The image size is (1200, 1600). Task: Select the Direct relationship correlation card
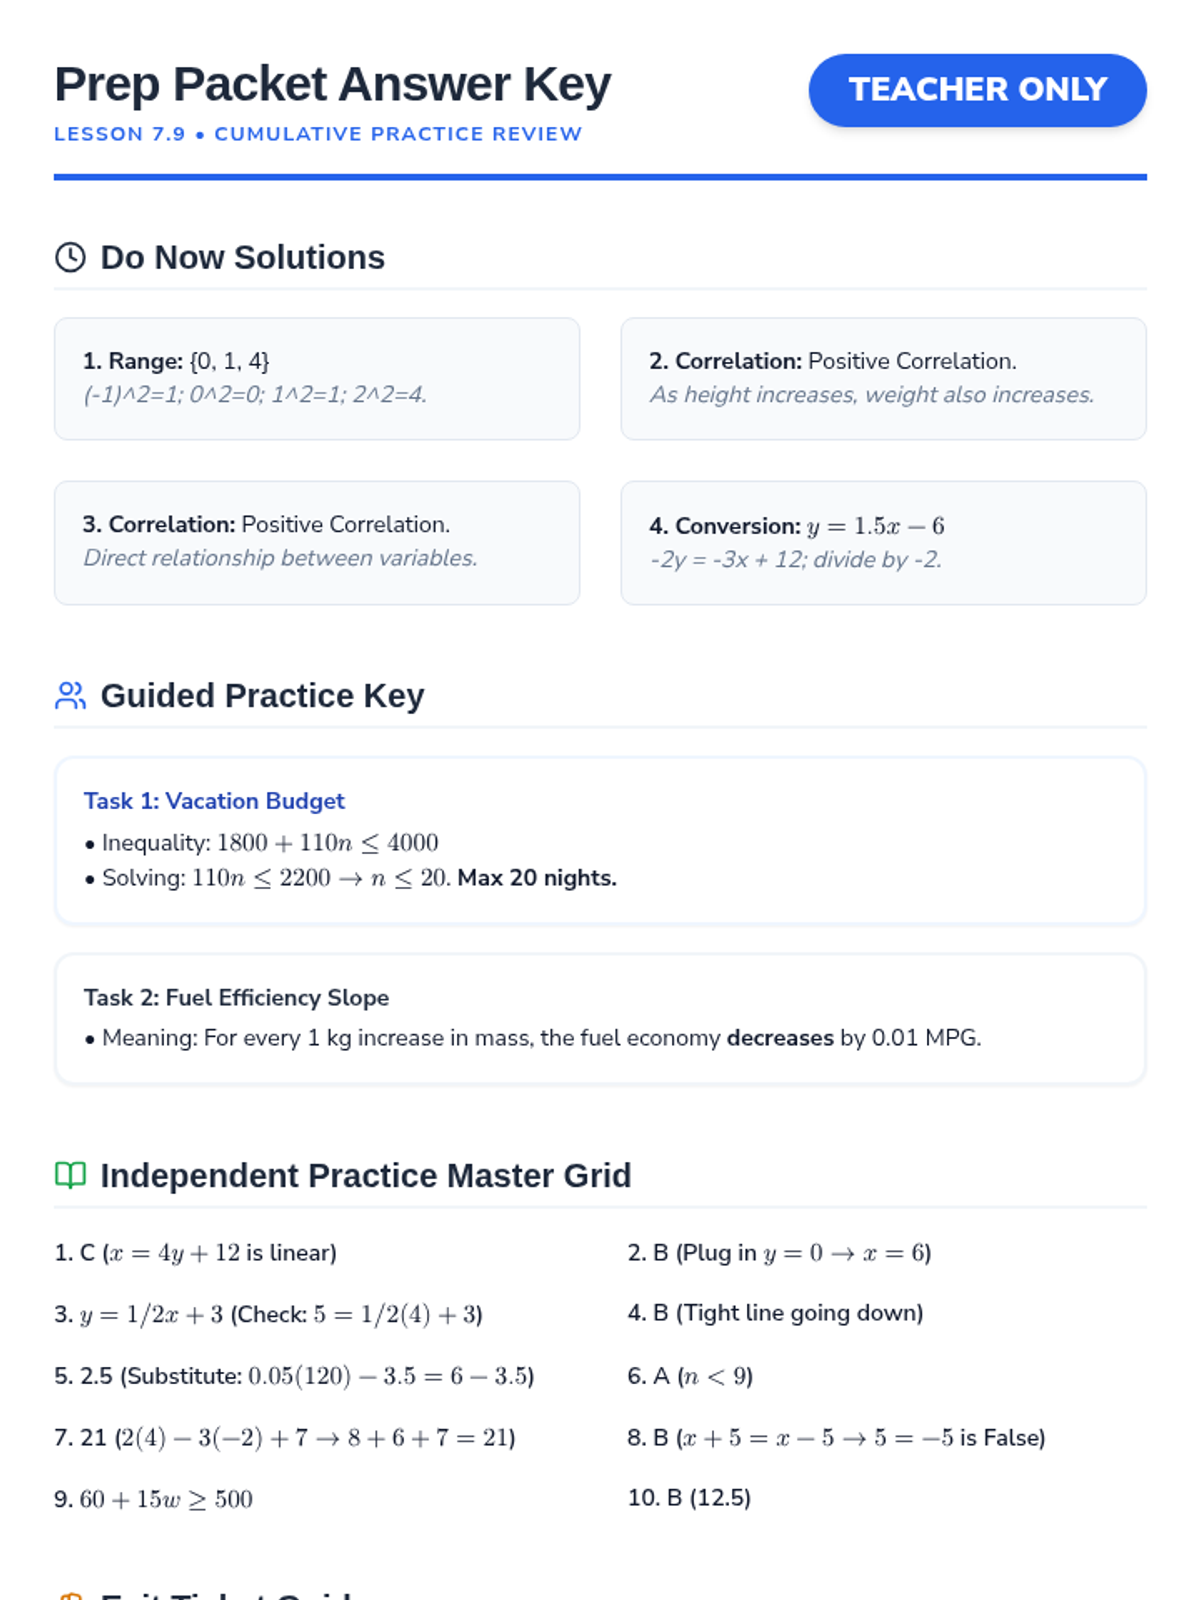316,542
